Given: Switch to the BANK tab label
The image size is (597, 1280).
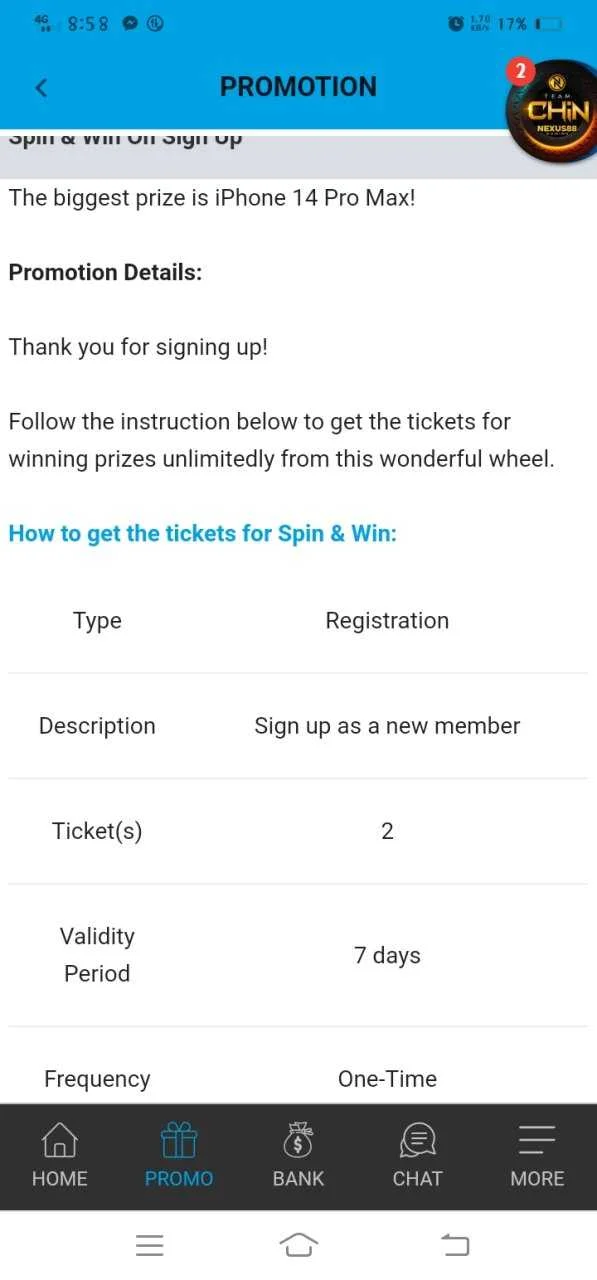Looking at the screenshot, I should coord(298,1179).
